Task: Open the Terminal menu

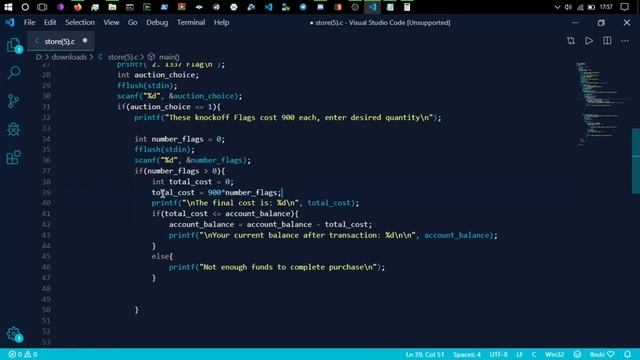Action: [191, 22]
